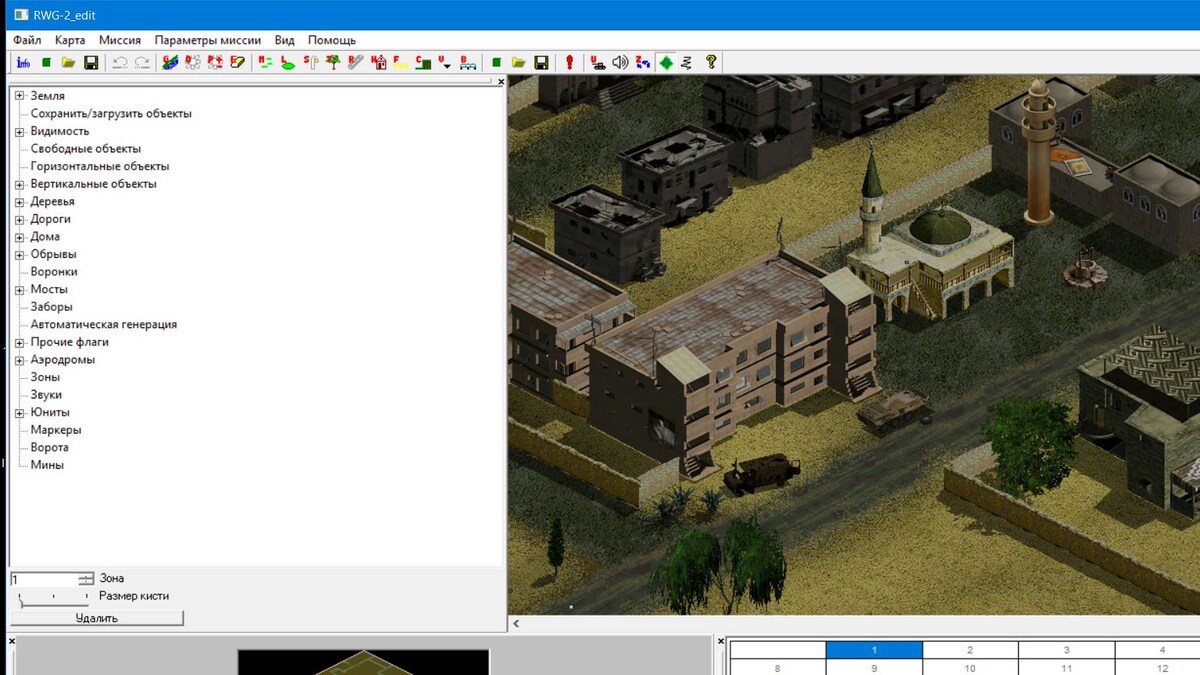Viewport: 1200px width, 675px height.
Task: Expand the Вертикальные объекты node
Action: [19, 184]
